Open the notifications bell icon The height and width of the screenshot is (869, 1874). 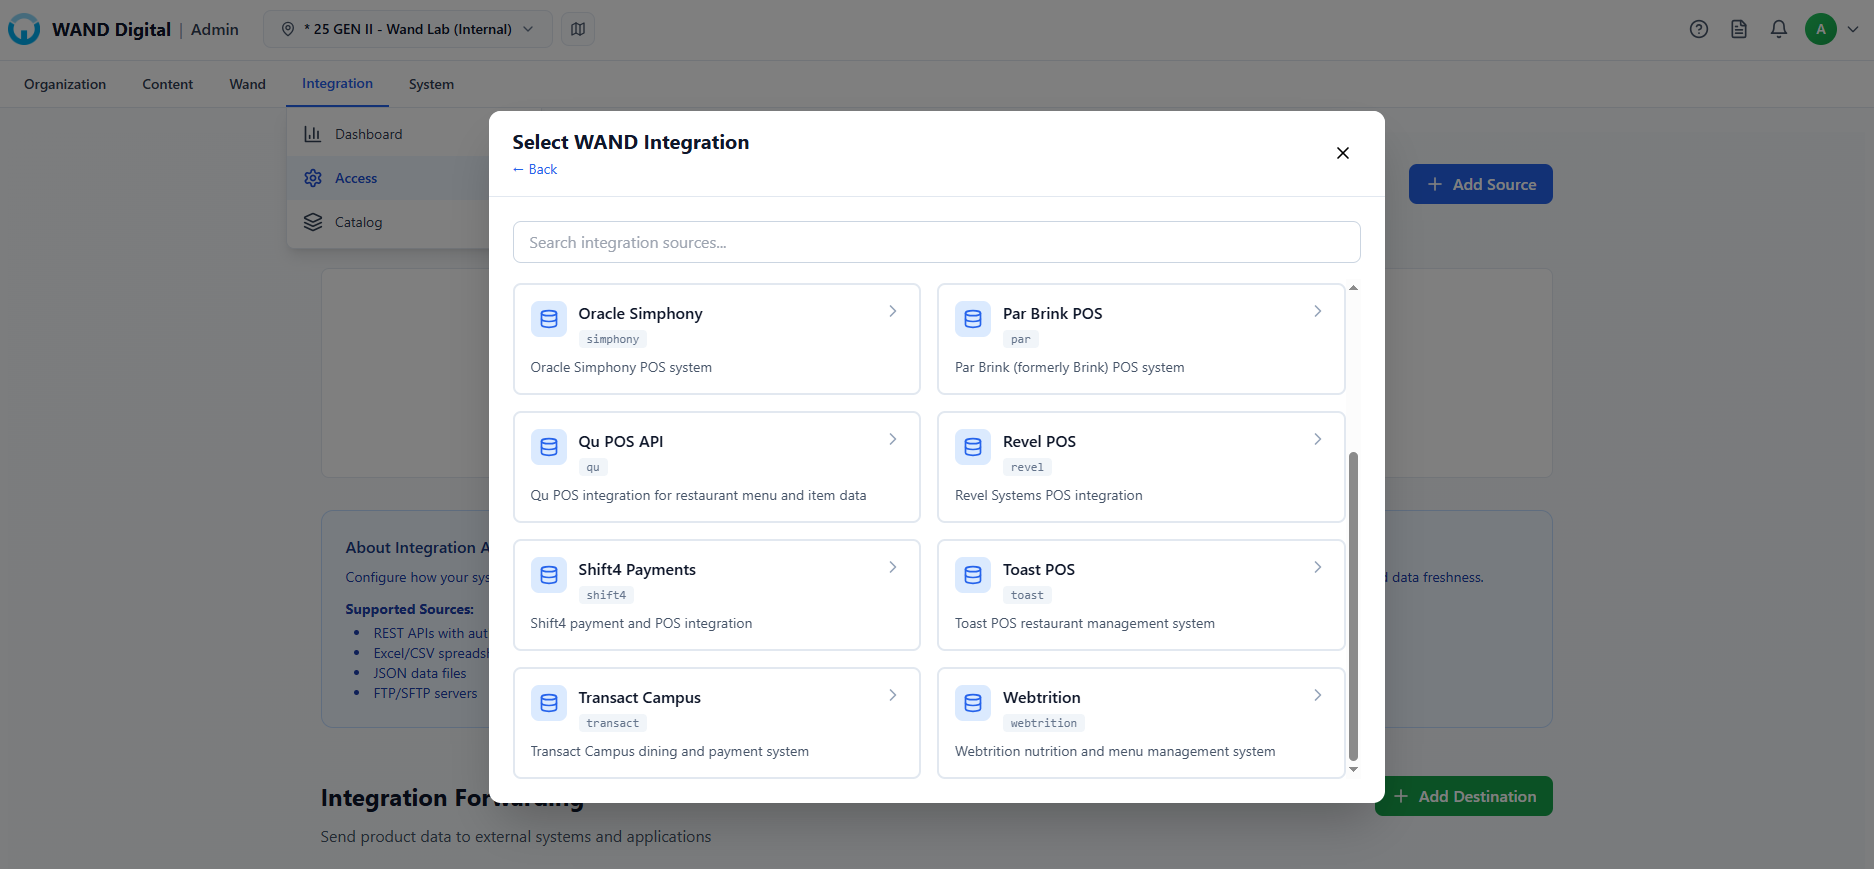coord(1778,29)
